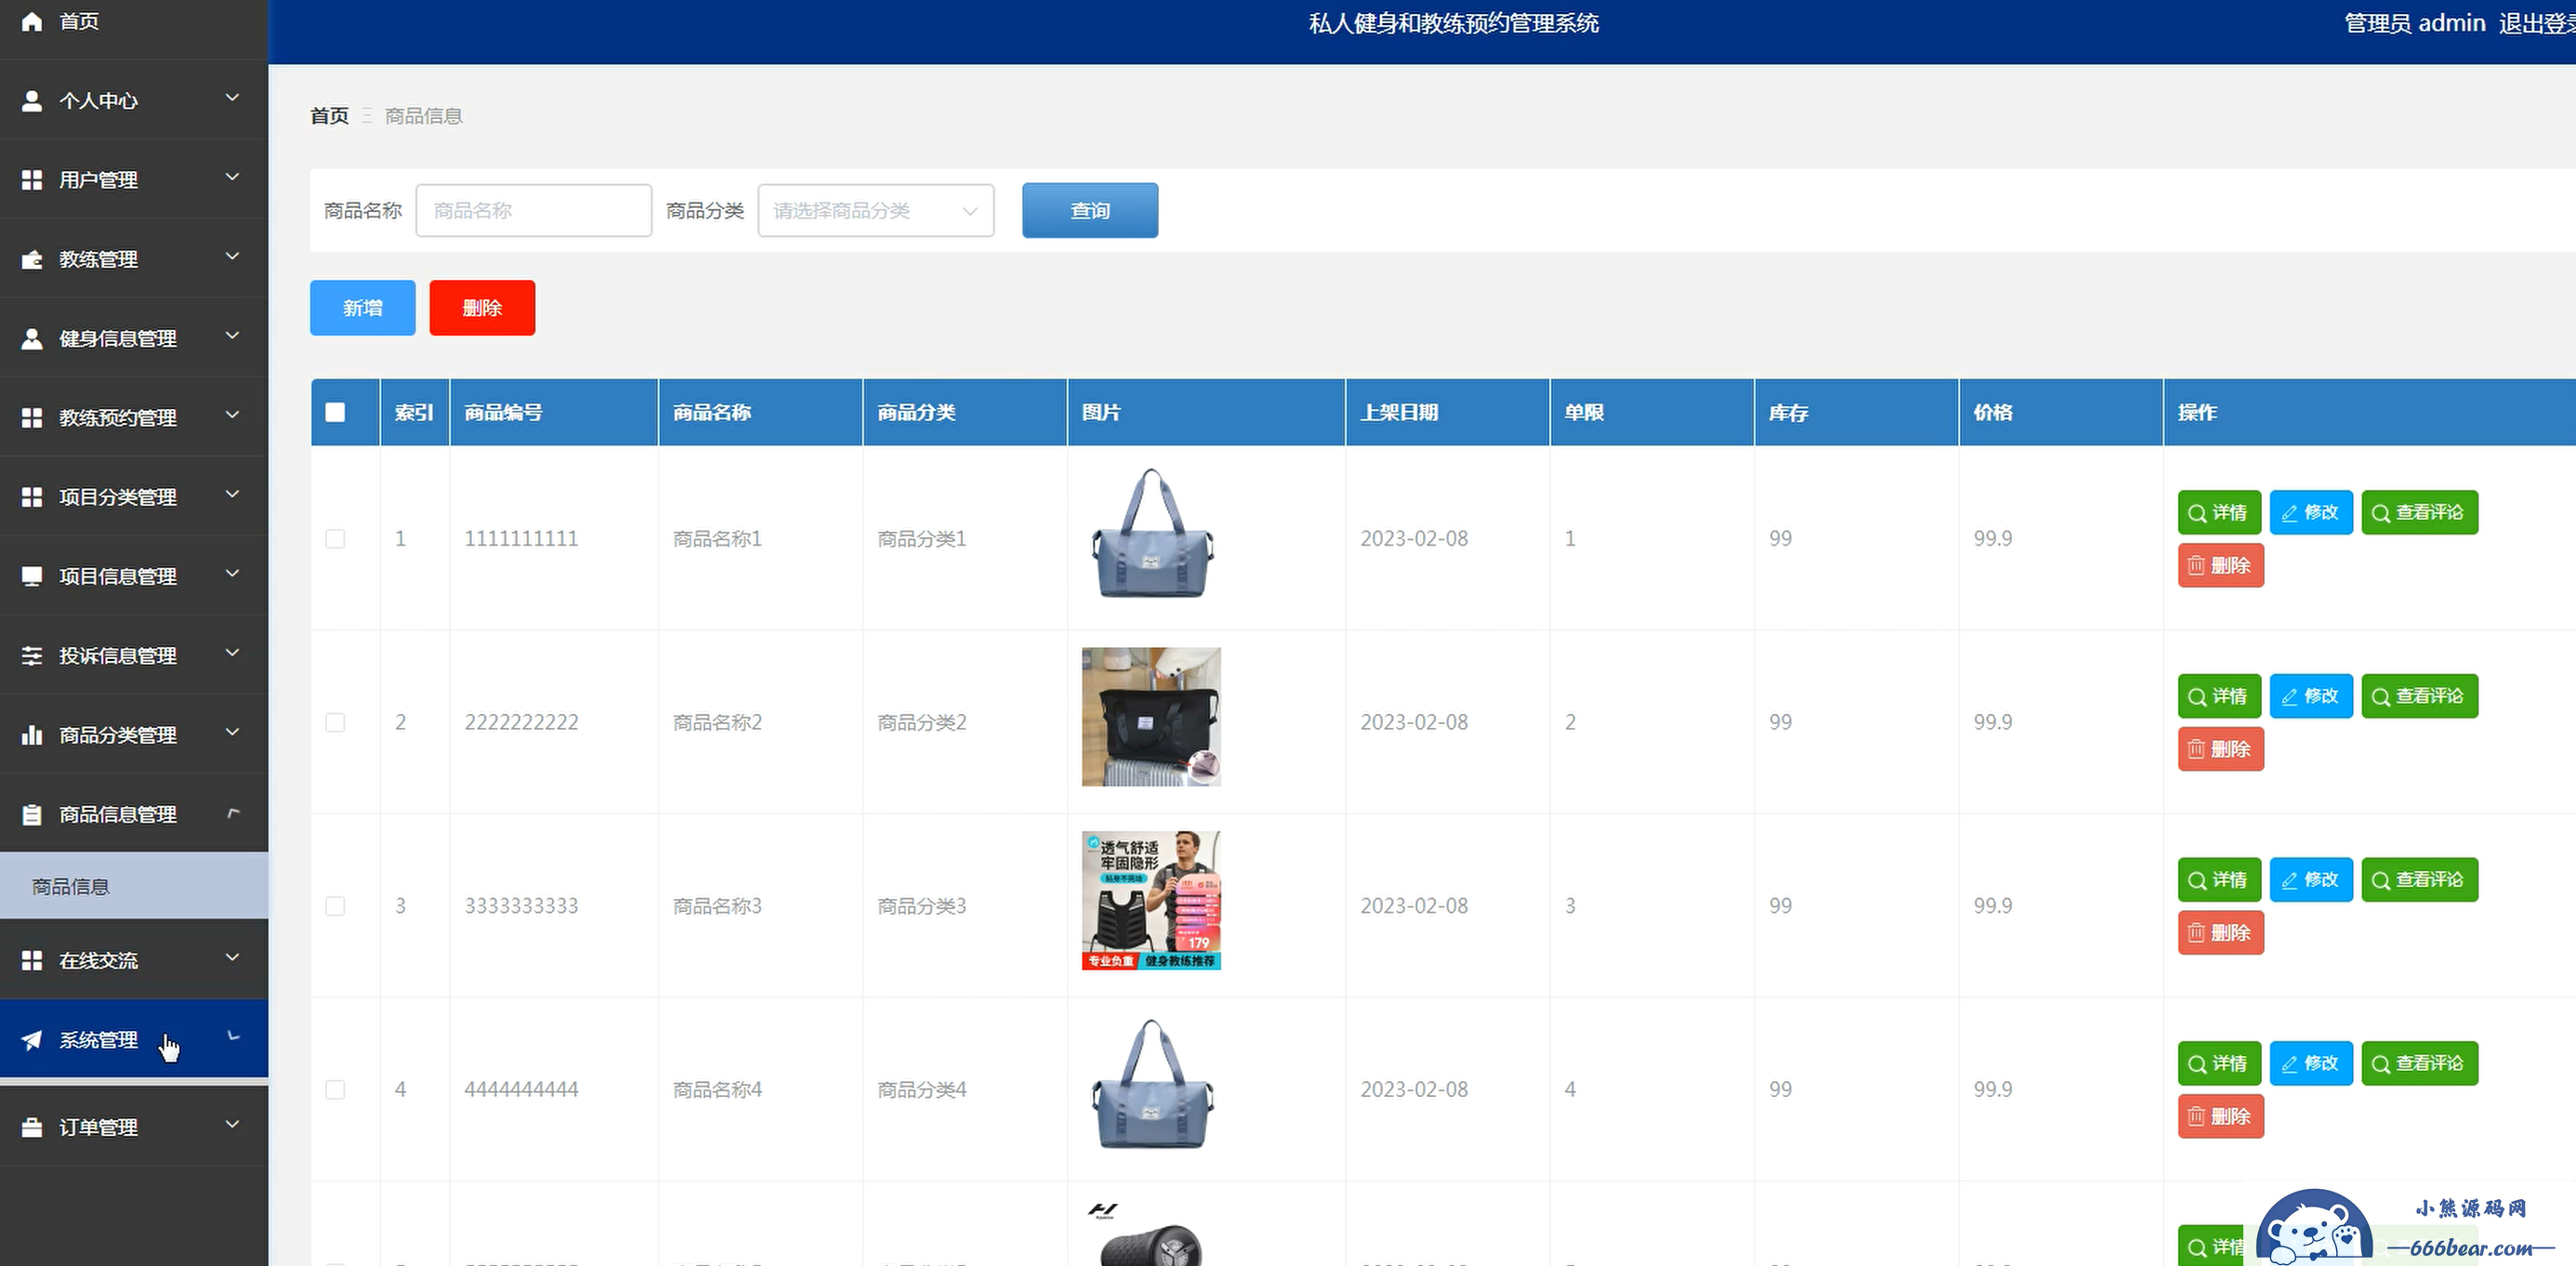The width and height of the screenshot is (2576, 1266).
Task: Focus the 商品名称 search input
Action: (x=534, y=210)
